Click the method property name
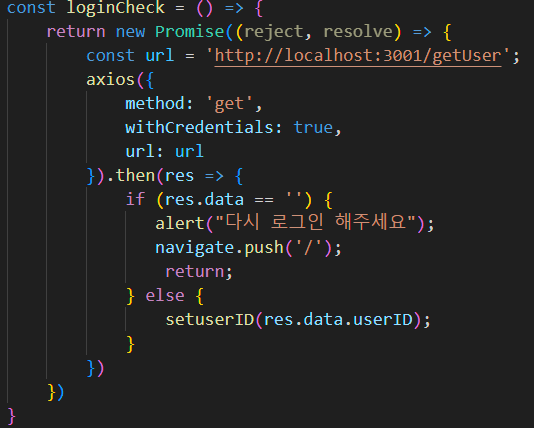This screenshot has height=428, width=534. 155,104
